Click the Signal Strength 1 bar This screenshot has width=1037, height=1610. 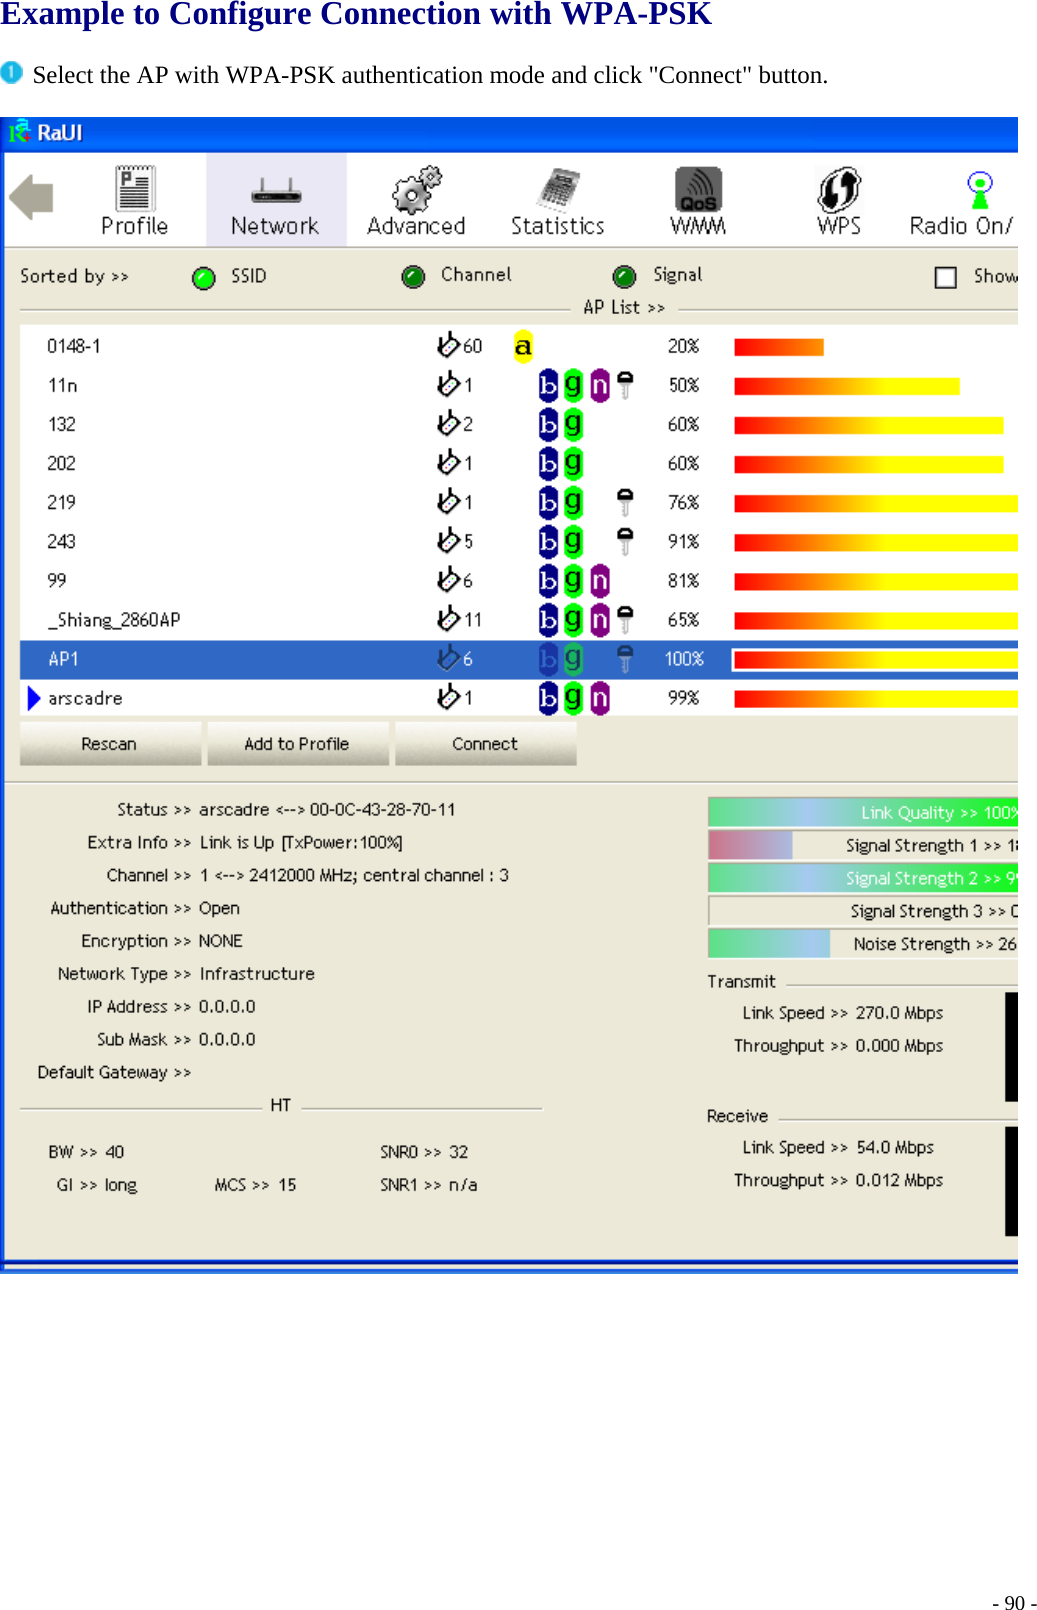click(863, 845)
